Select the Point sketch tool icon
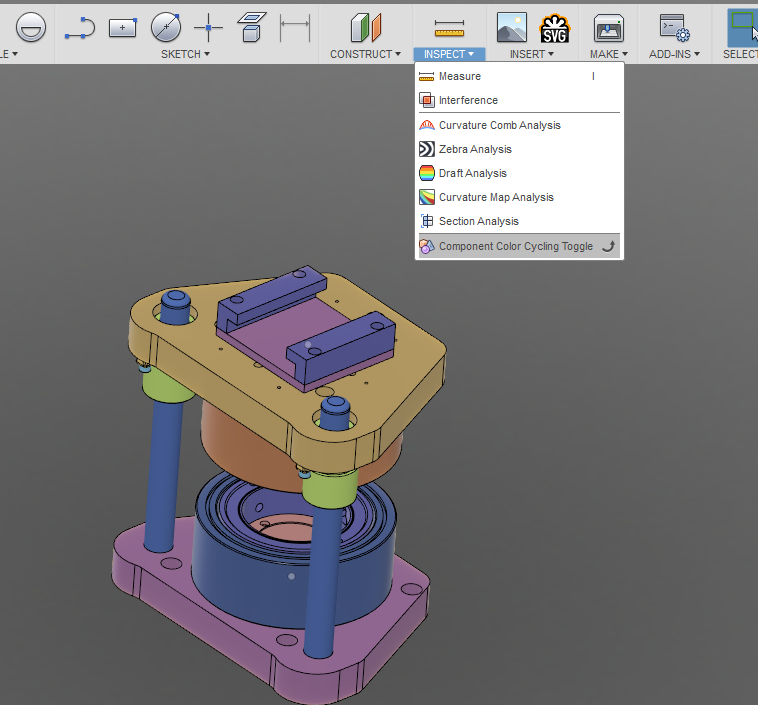Viewport: 758px width, 705px height. [x=208, y=27]
